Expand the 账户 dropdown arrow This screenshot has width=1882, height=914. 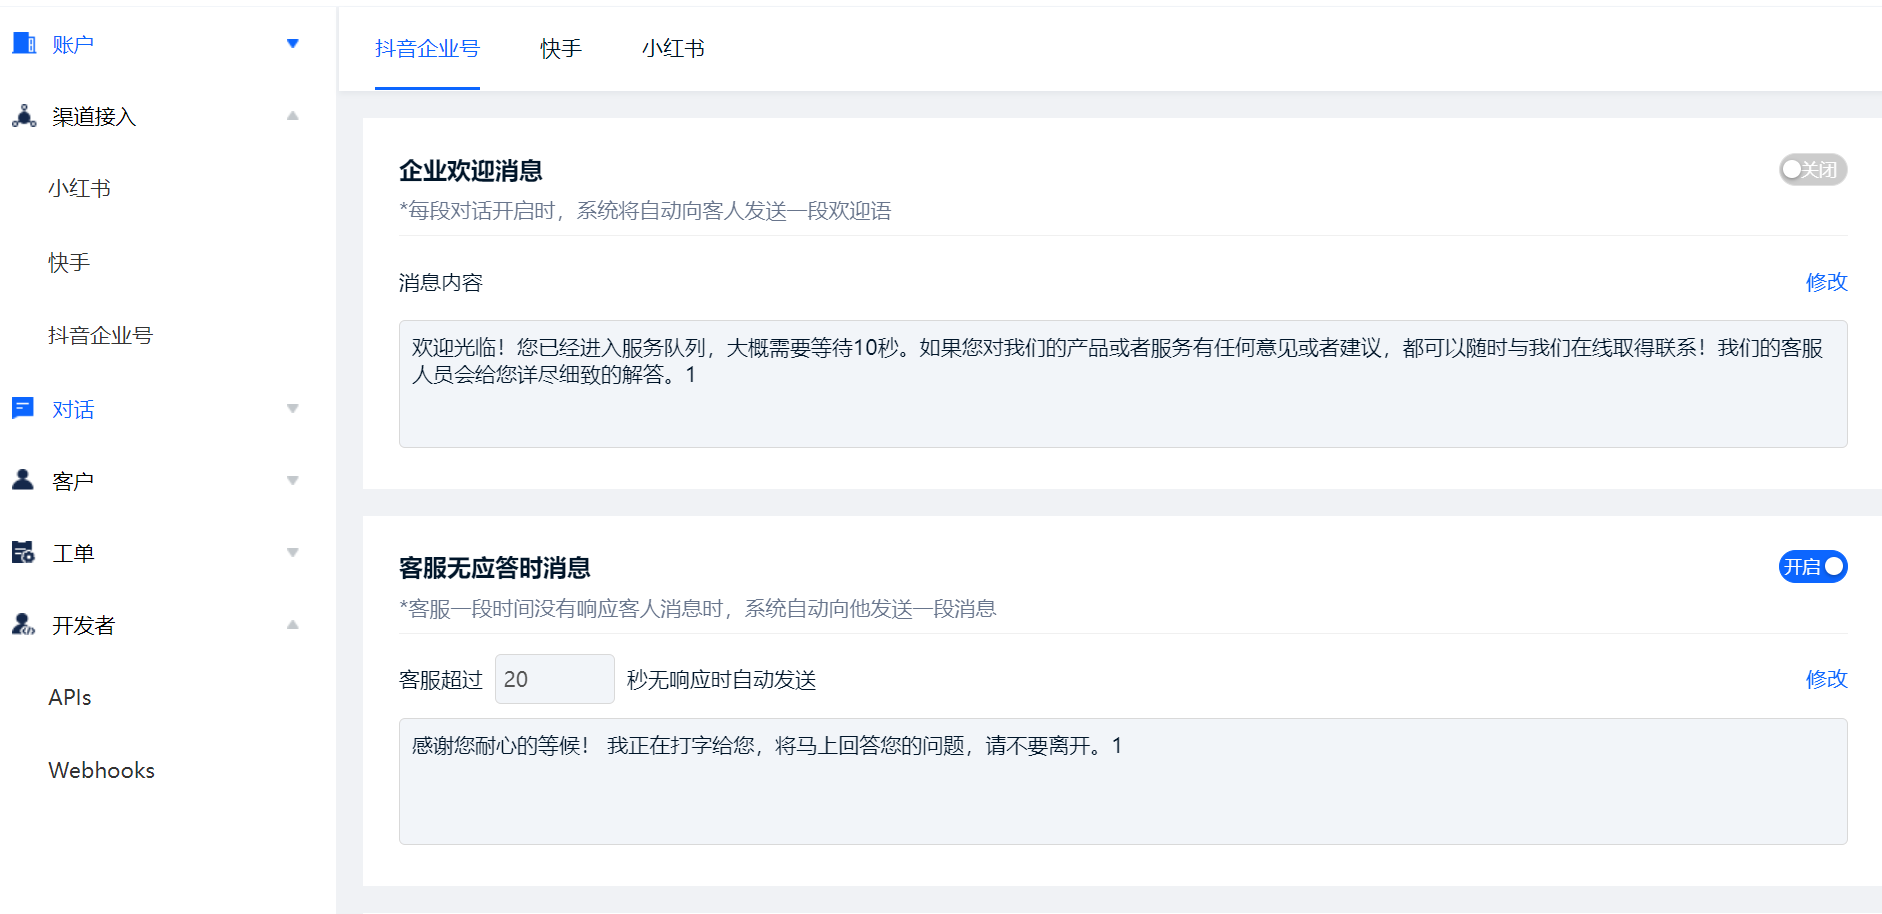293,44
